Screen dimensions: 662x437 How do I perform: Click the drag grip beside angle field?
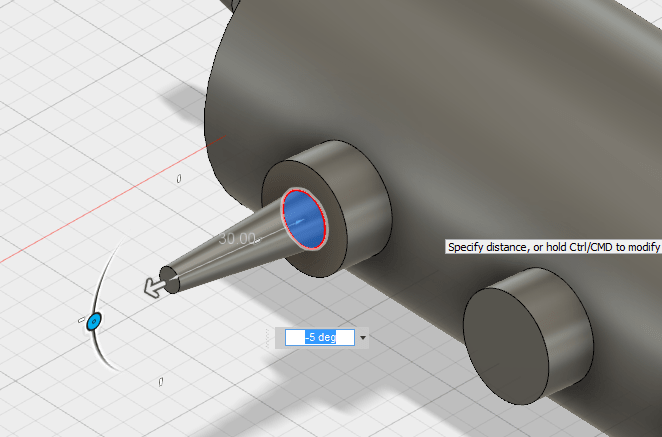pos(268,338)
